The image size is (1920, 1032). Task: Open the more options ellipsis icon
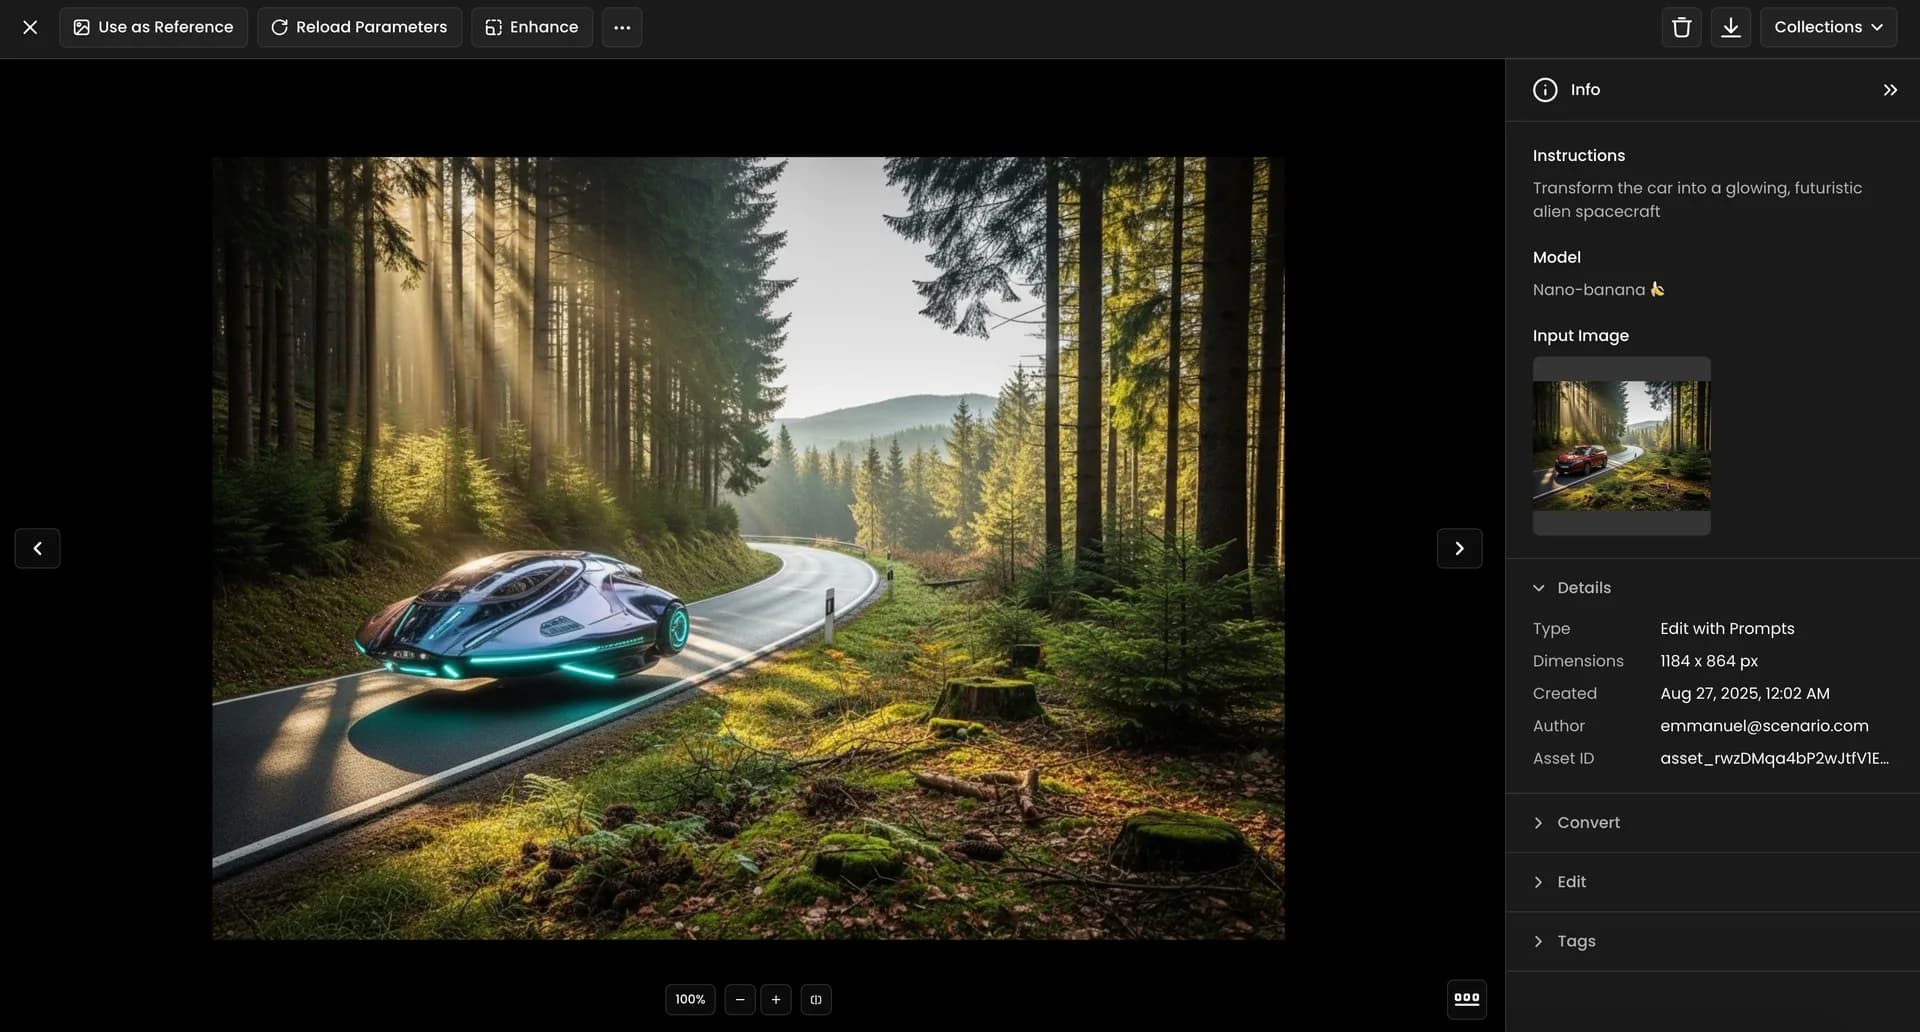click(x=622, y=27)
